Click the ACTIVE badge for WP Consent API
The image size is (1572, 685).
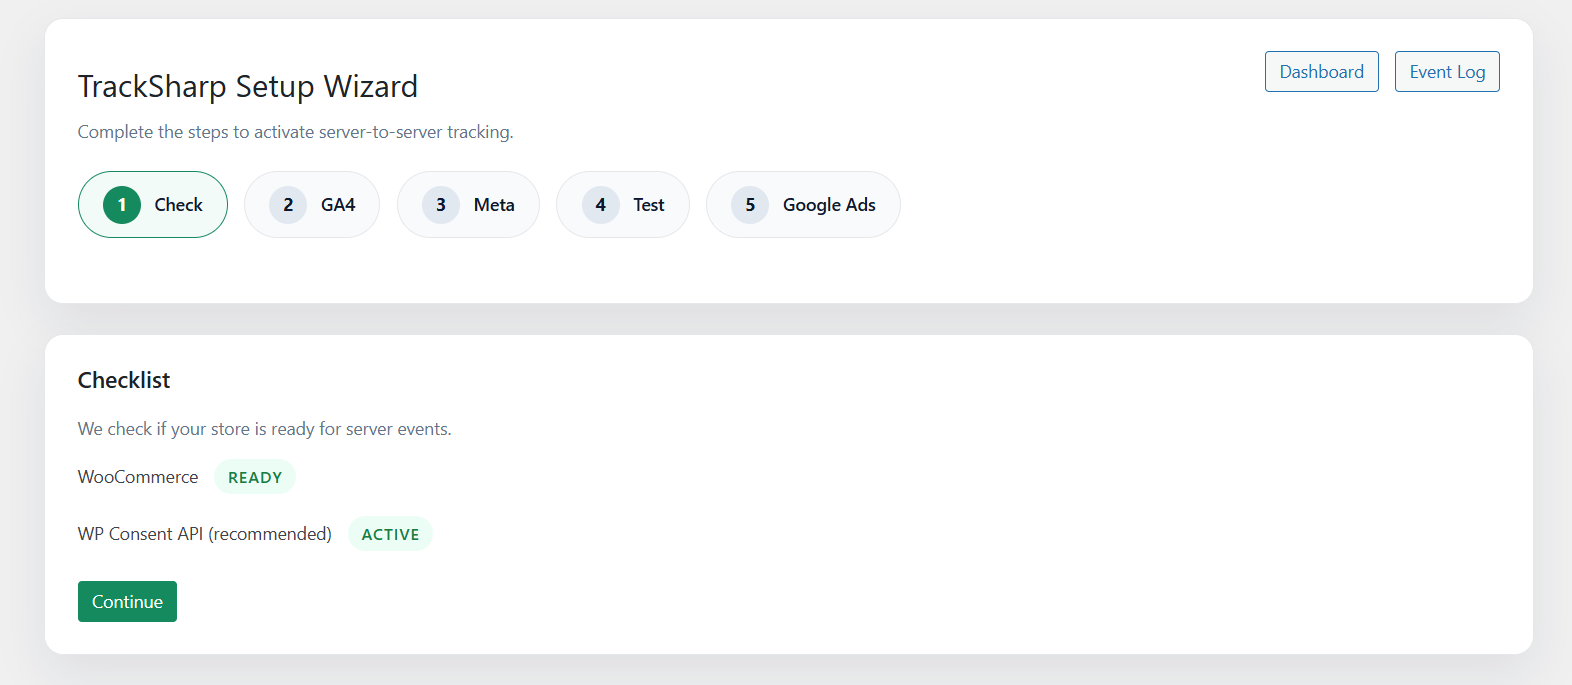click(390, 533)
